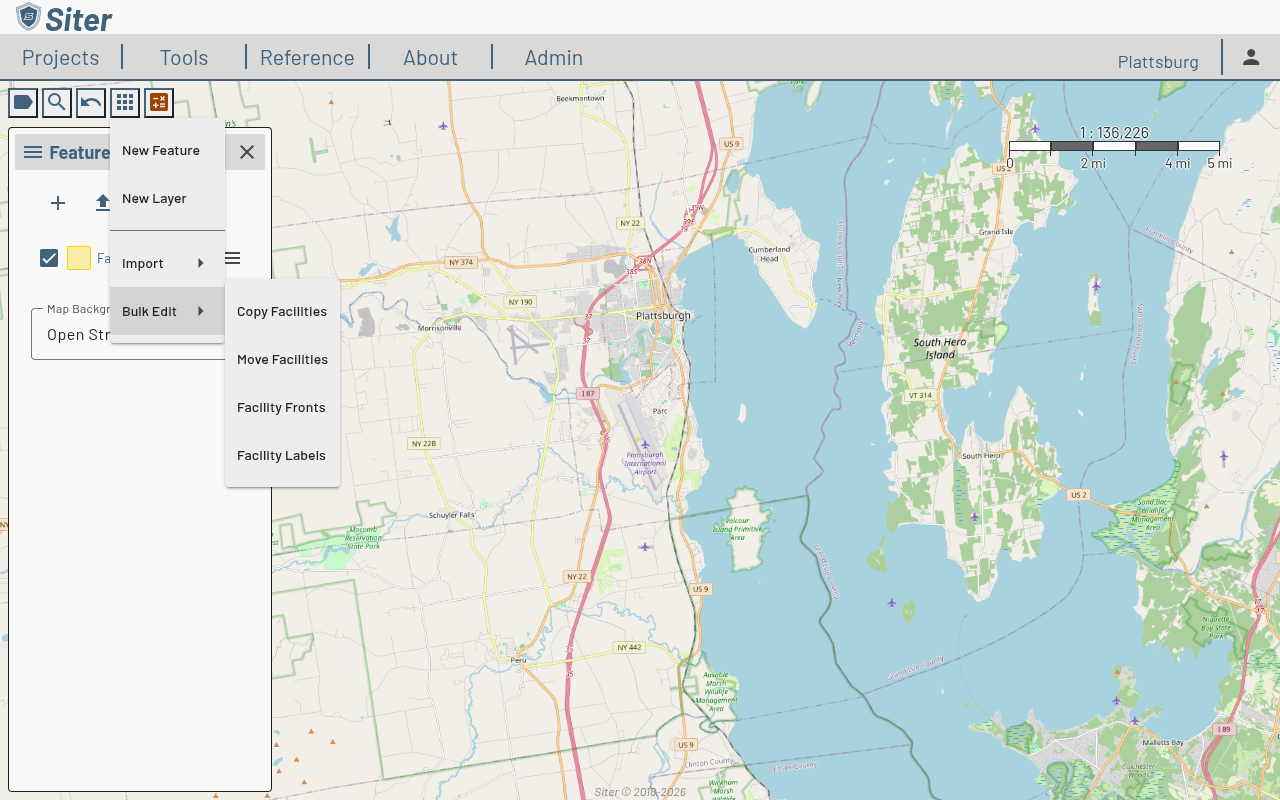Choose New Layer menu entry
Viewport: 1280px width, 800px height.
(155, 199)
